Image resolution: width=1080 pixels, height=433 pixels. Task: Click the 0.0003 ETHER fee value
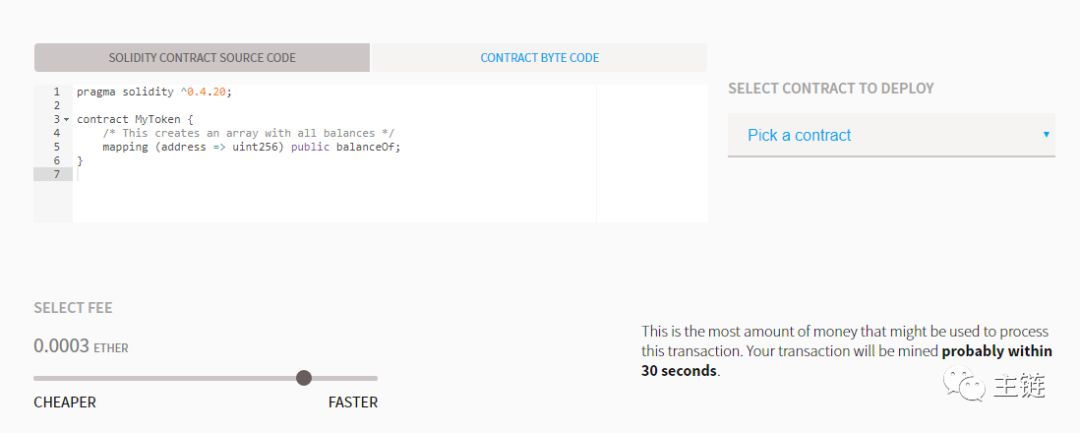point(81,346)
